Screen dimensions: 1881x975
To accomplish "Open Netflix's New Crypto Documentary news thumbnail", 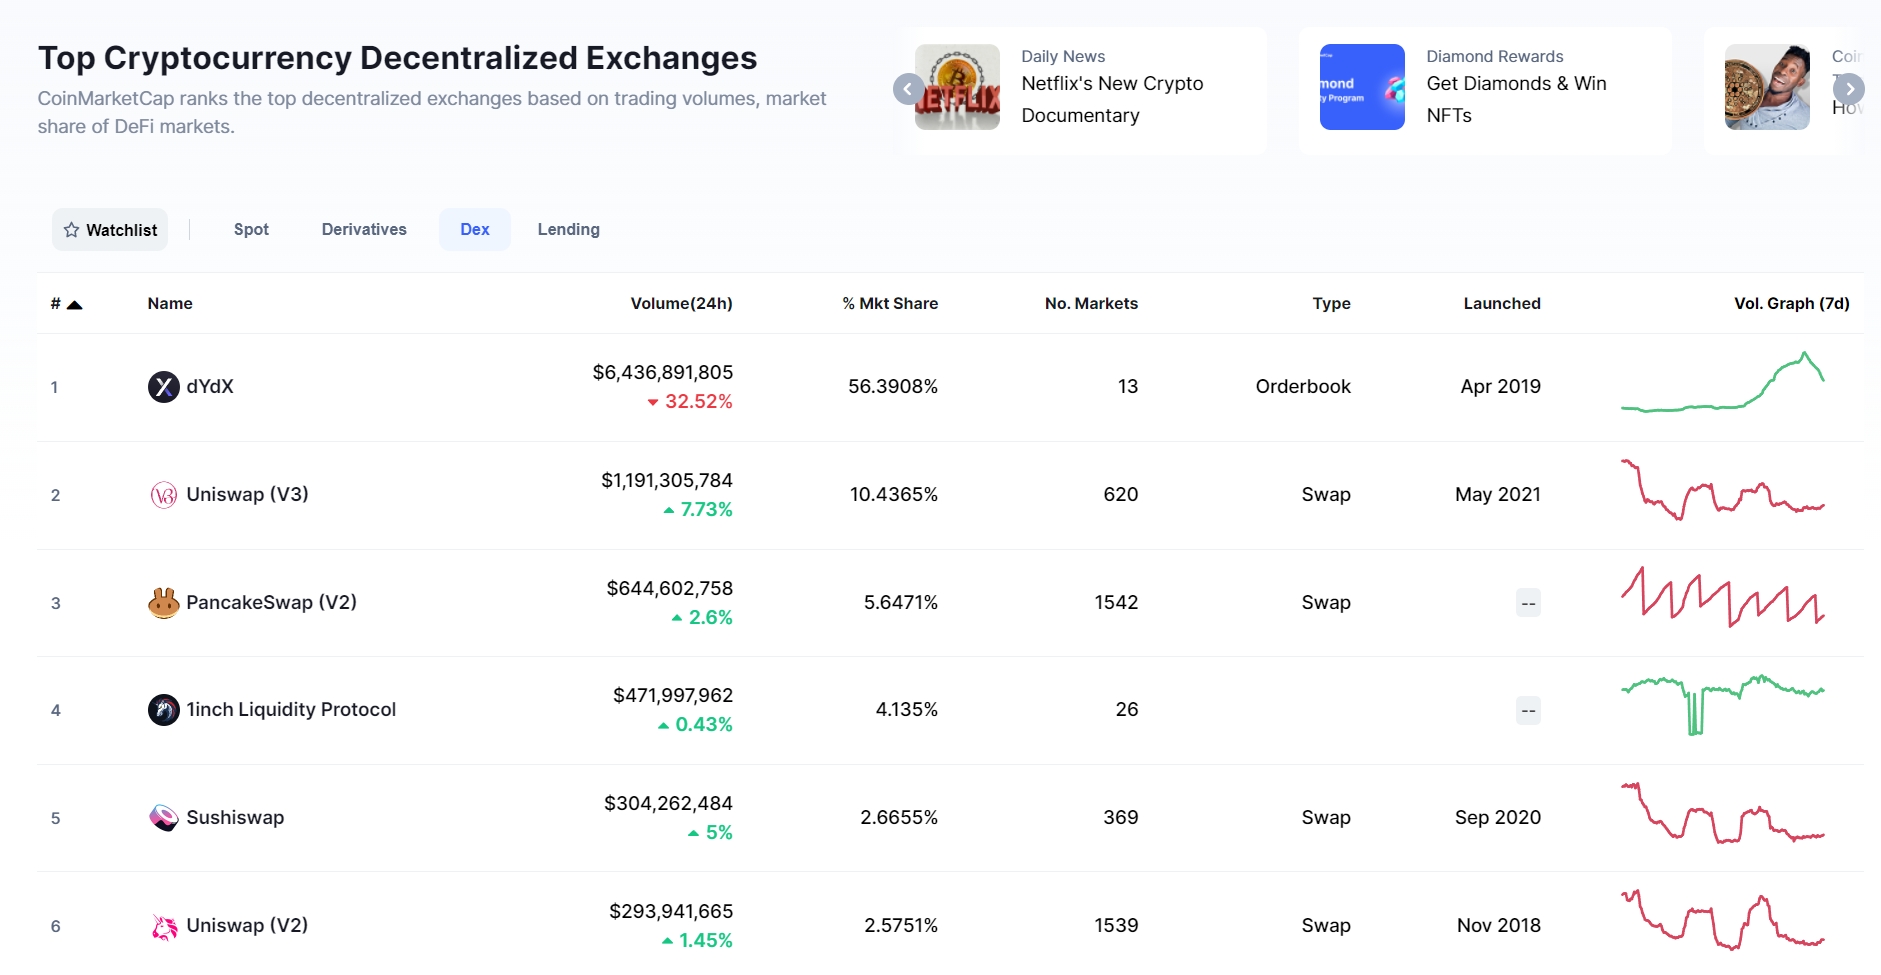I will [x=957, y=87].
